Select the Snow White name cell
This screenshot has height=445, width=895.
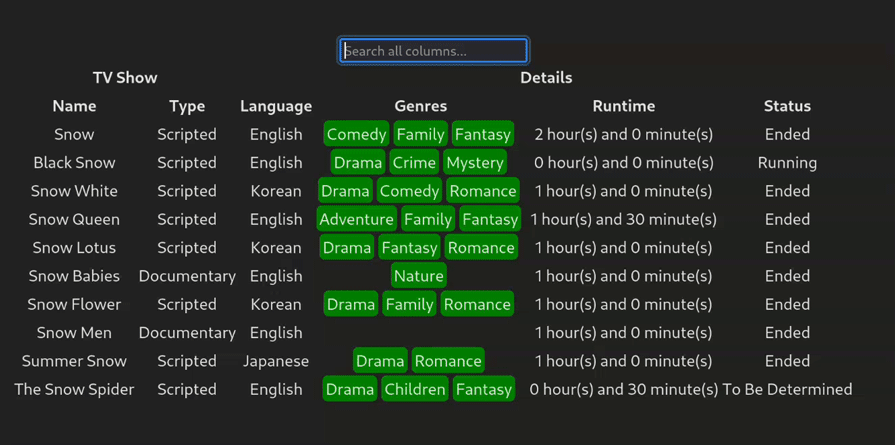tap(74, 191)
